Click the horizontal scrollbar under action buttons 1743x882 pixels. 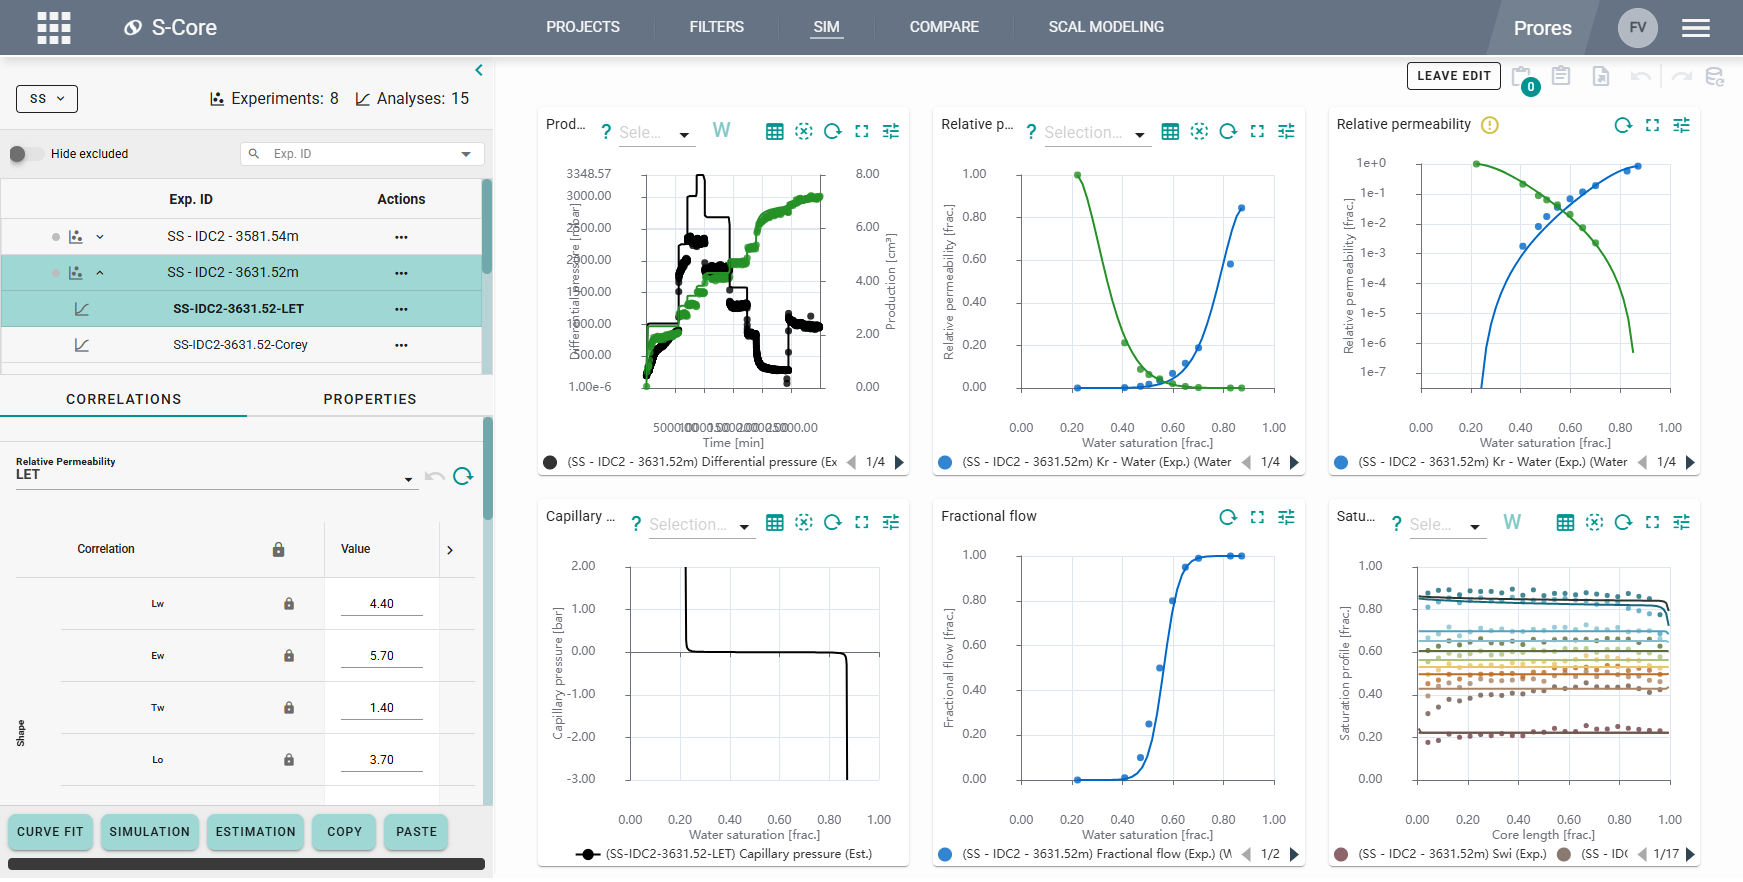coord(246,864)
